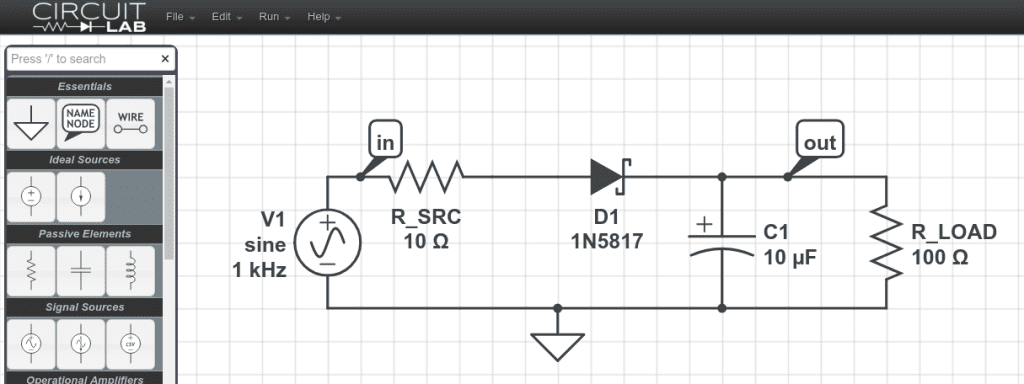Pick the resistor from Passive Elements
The width and height of the screenshot is (1024, 384).
pos(31,270)
